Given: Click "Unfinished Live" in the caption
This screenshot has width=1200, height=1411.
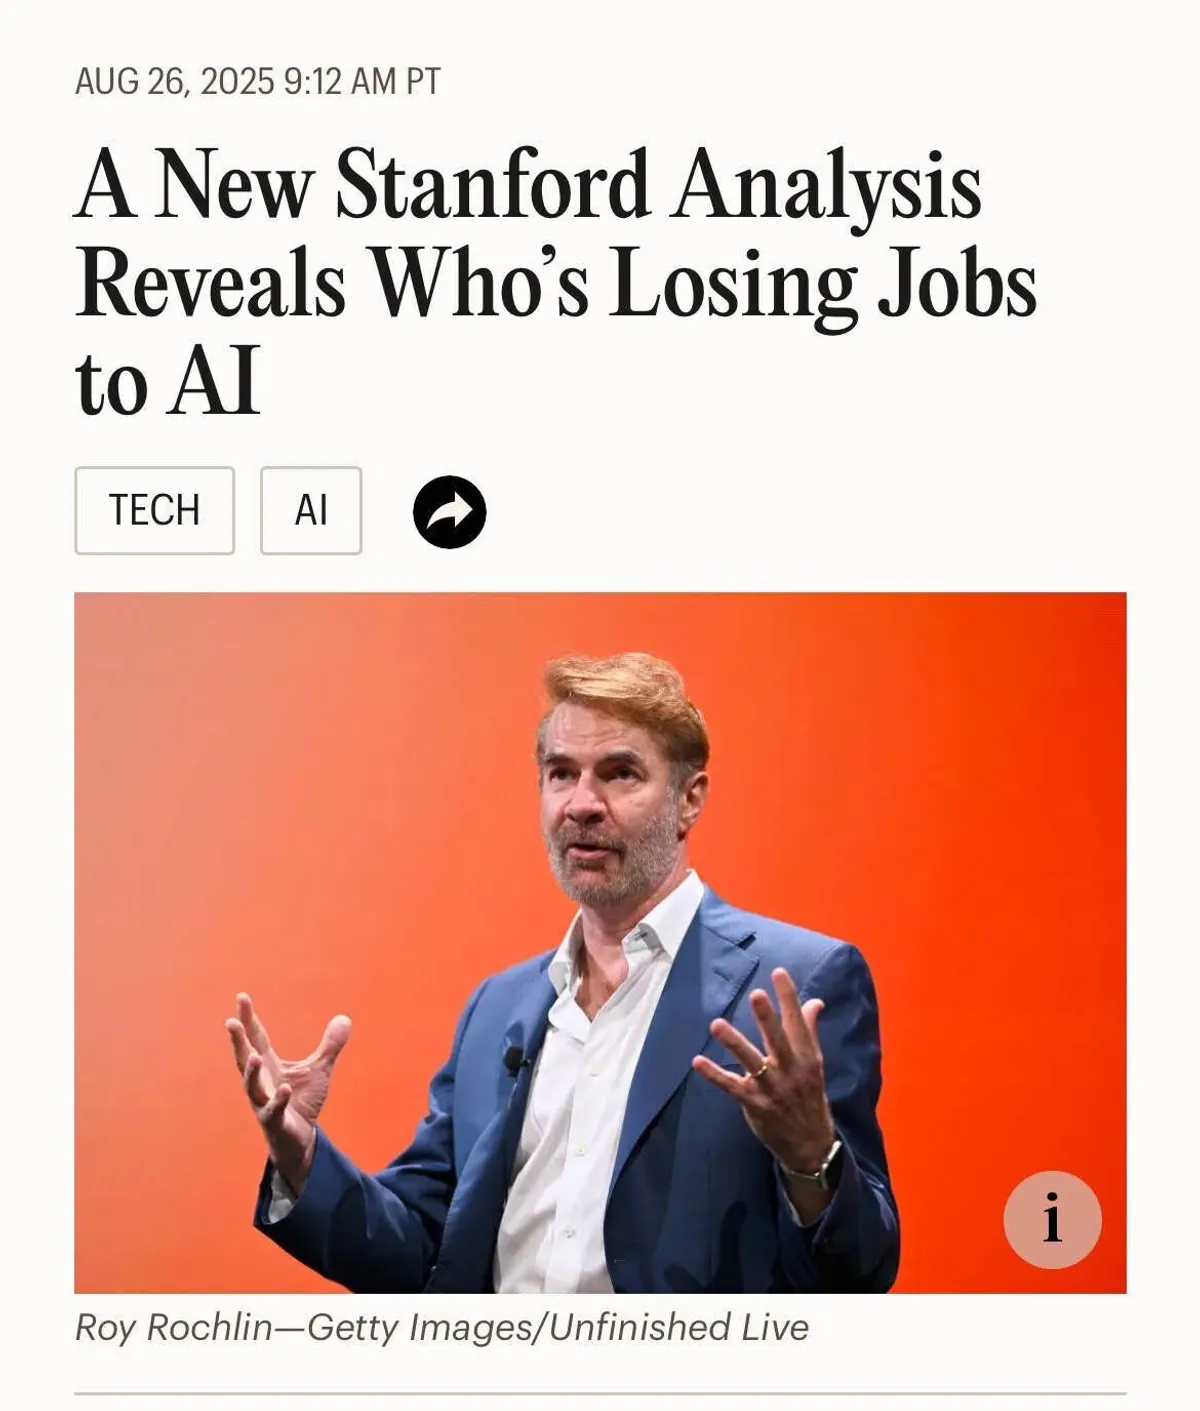Looking at the screenshot, I should [678, 1327].
